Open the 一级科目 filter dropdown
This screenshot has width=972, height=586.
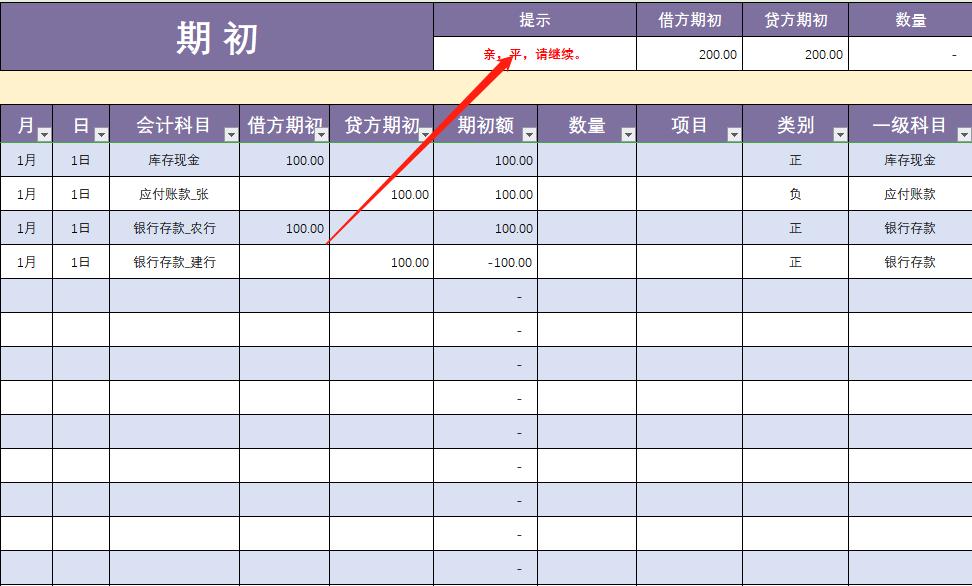coord(963,133)
